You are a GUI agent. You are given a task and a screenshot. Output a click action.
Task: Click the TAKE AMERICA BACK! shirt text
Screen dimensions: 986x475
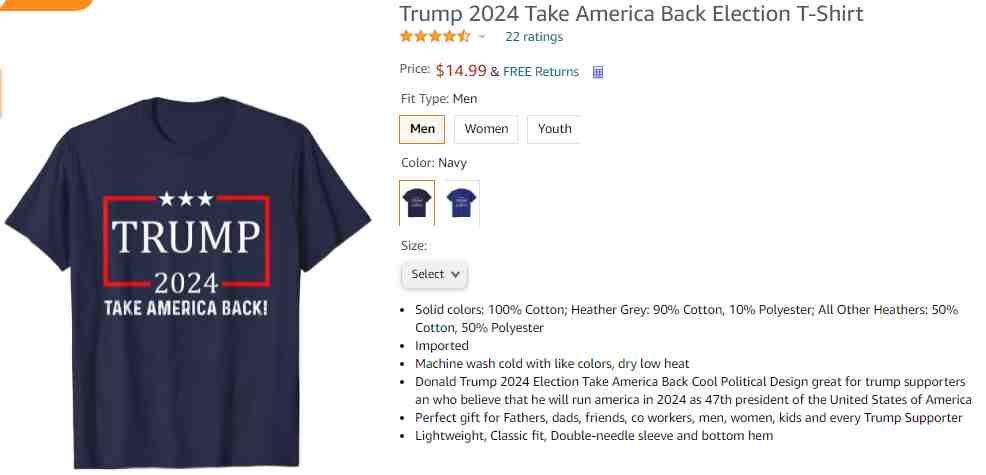[x=186, y=309]
